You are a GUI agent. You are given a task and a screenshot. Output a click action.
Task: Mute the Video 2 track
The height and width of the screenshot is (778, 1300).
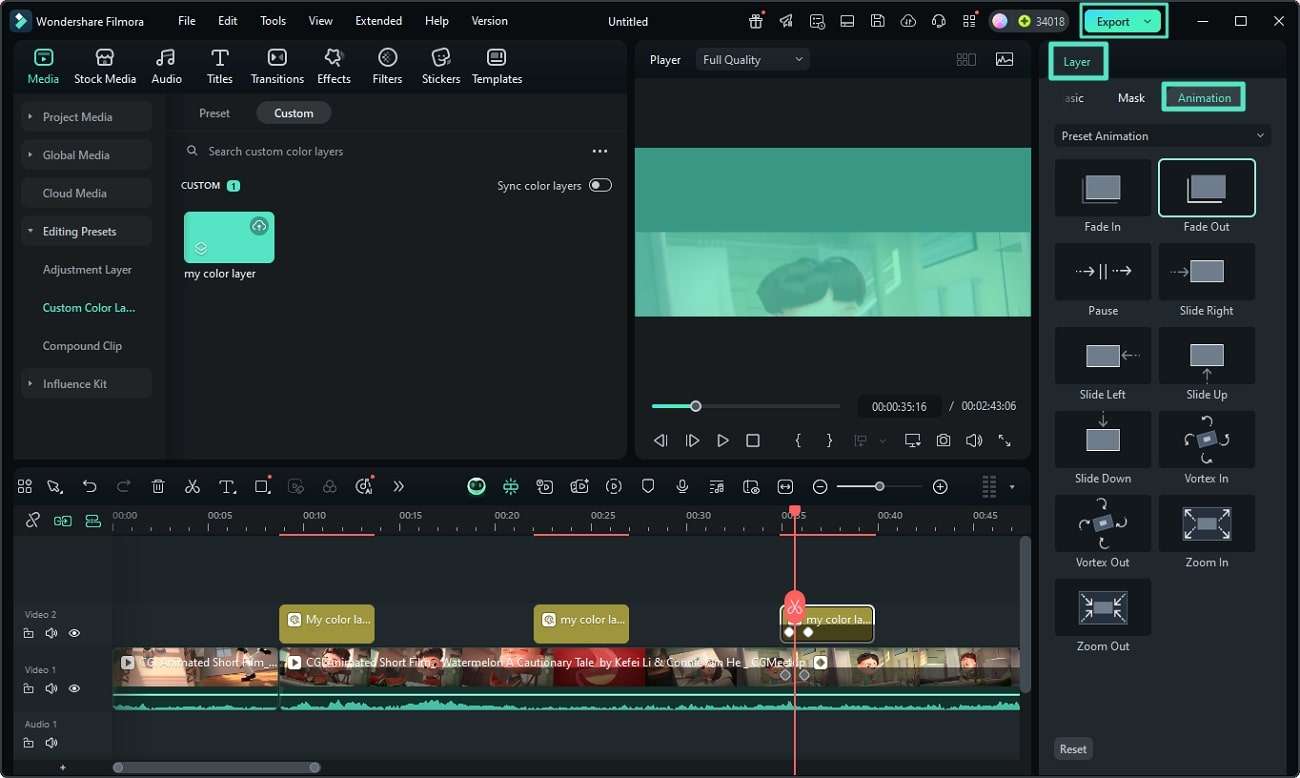point(51,633)
